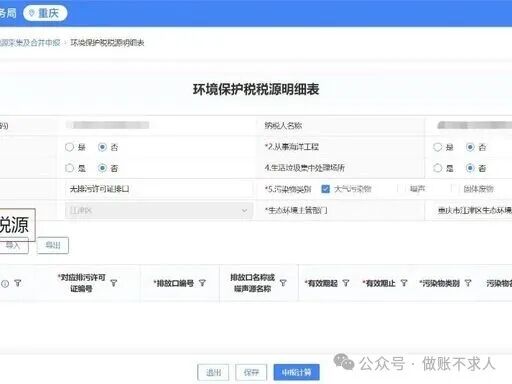Go back via the 源采集及合并申报 breadcrumb
512x384 pixels.
tap(30, 43)
